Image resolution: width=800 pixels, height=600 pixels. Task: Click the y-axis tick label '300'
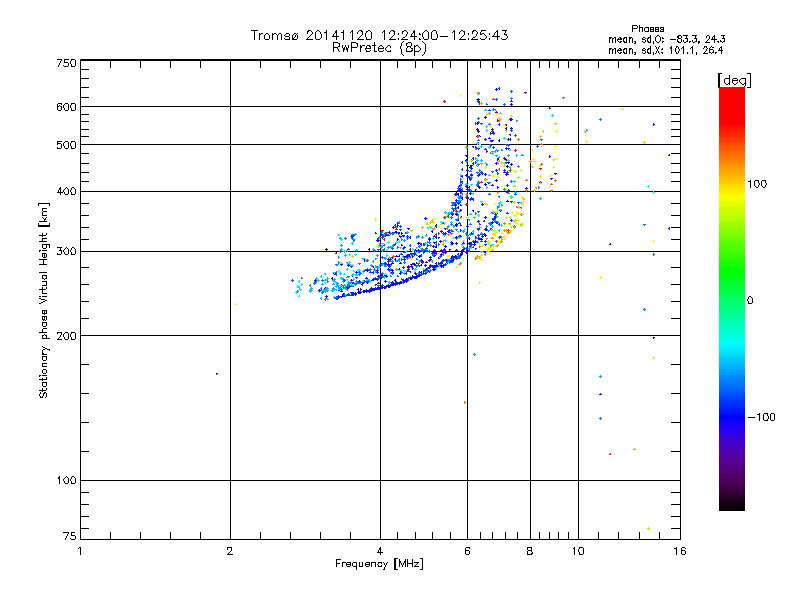[66, 251]
